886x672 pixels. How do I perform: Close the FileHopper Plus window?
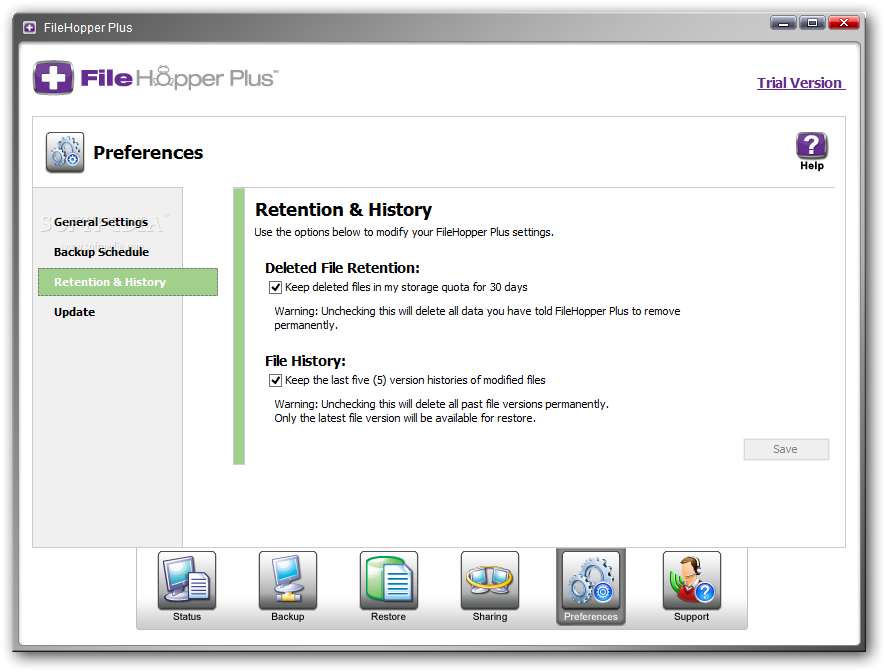point(844,23)
